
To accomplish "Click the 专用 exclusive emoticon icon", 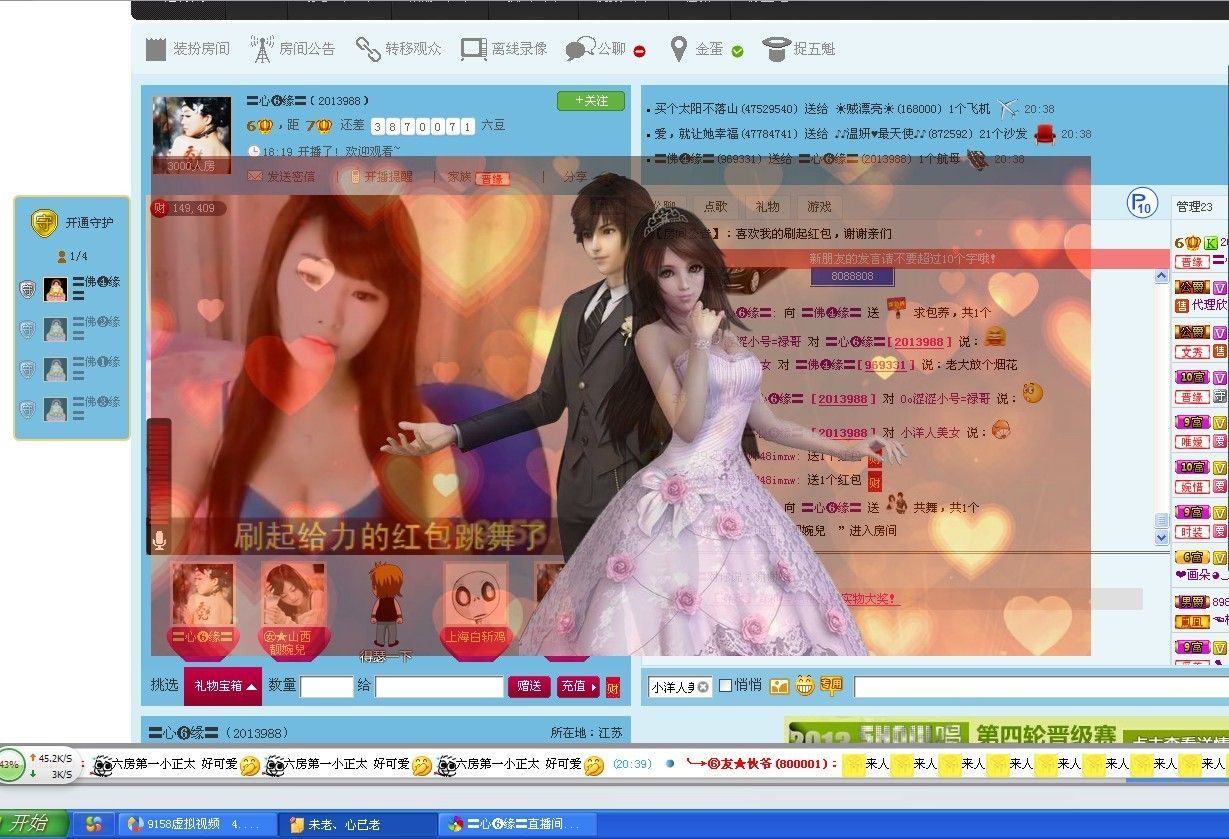I will click(831, 686).
